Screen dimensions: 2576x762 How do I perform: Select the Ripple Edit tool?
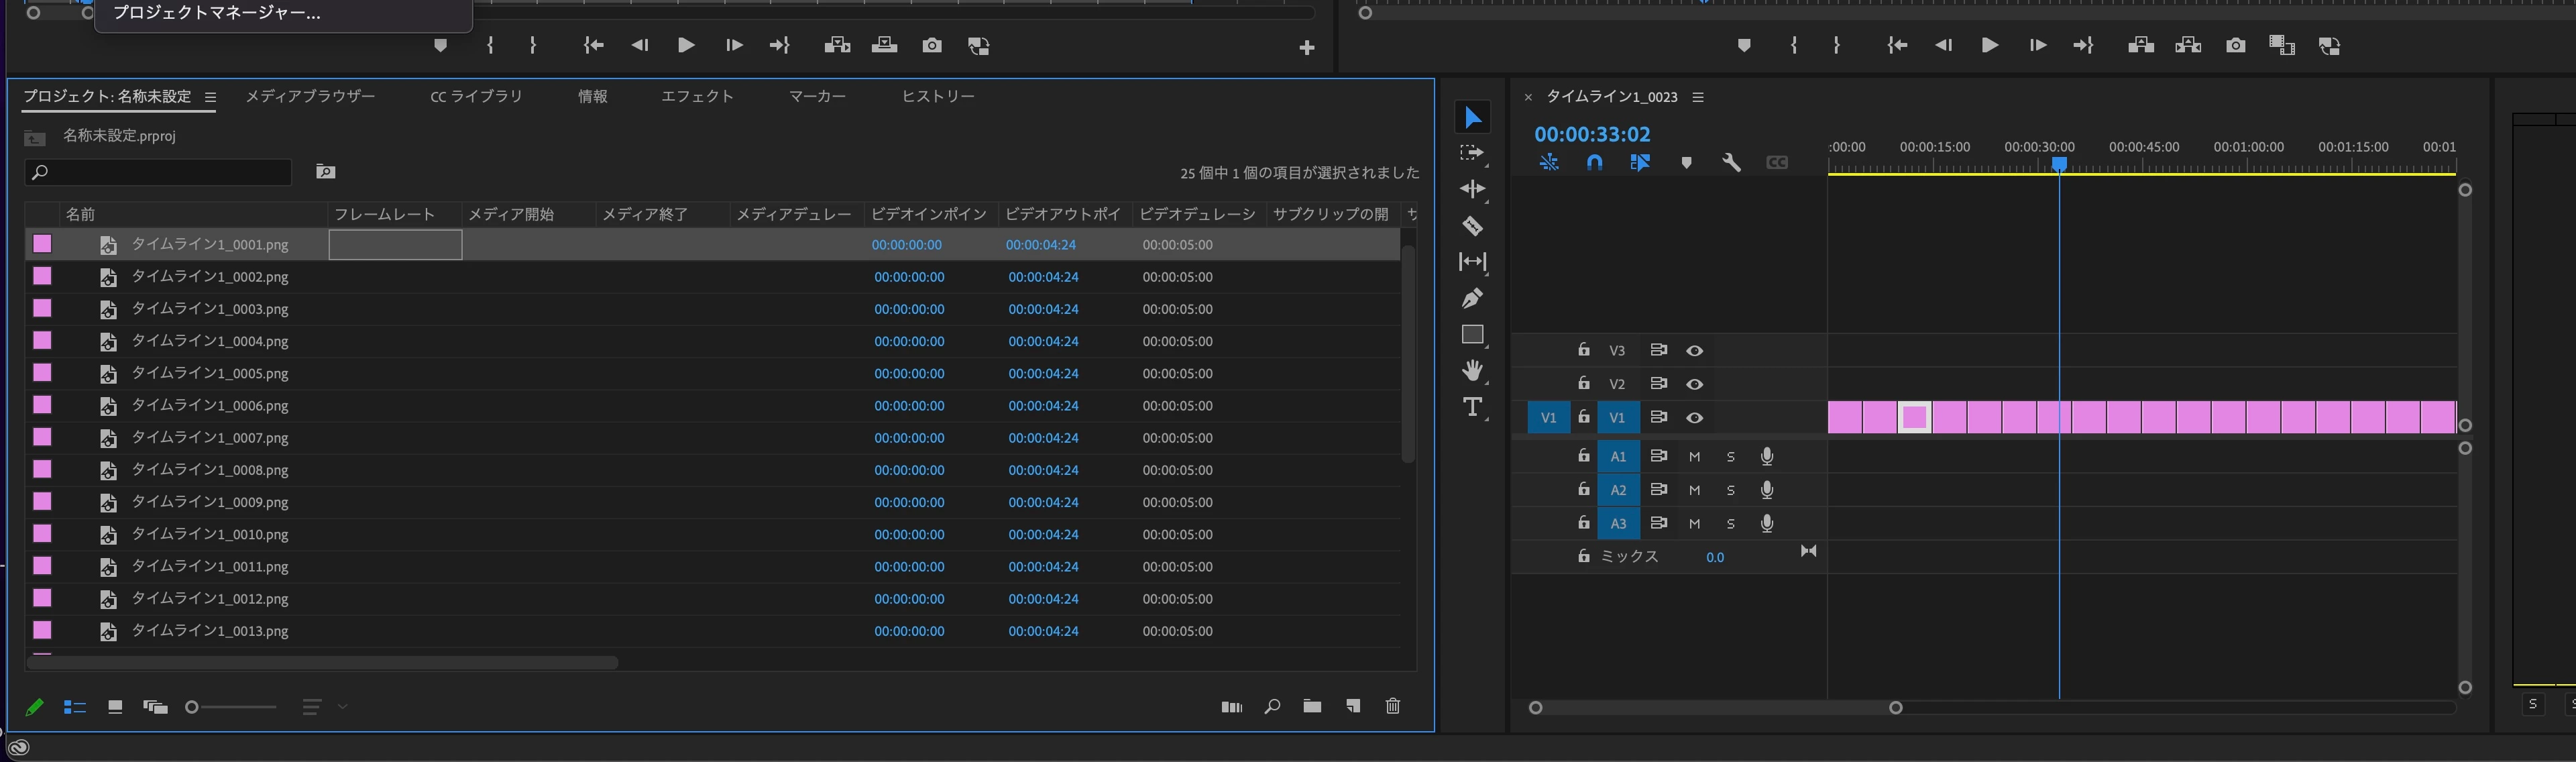[1472, 189]
